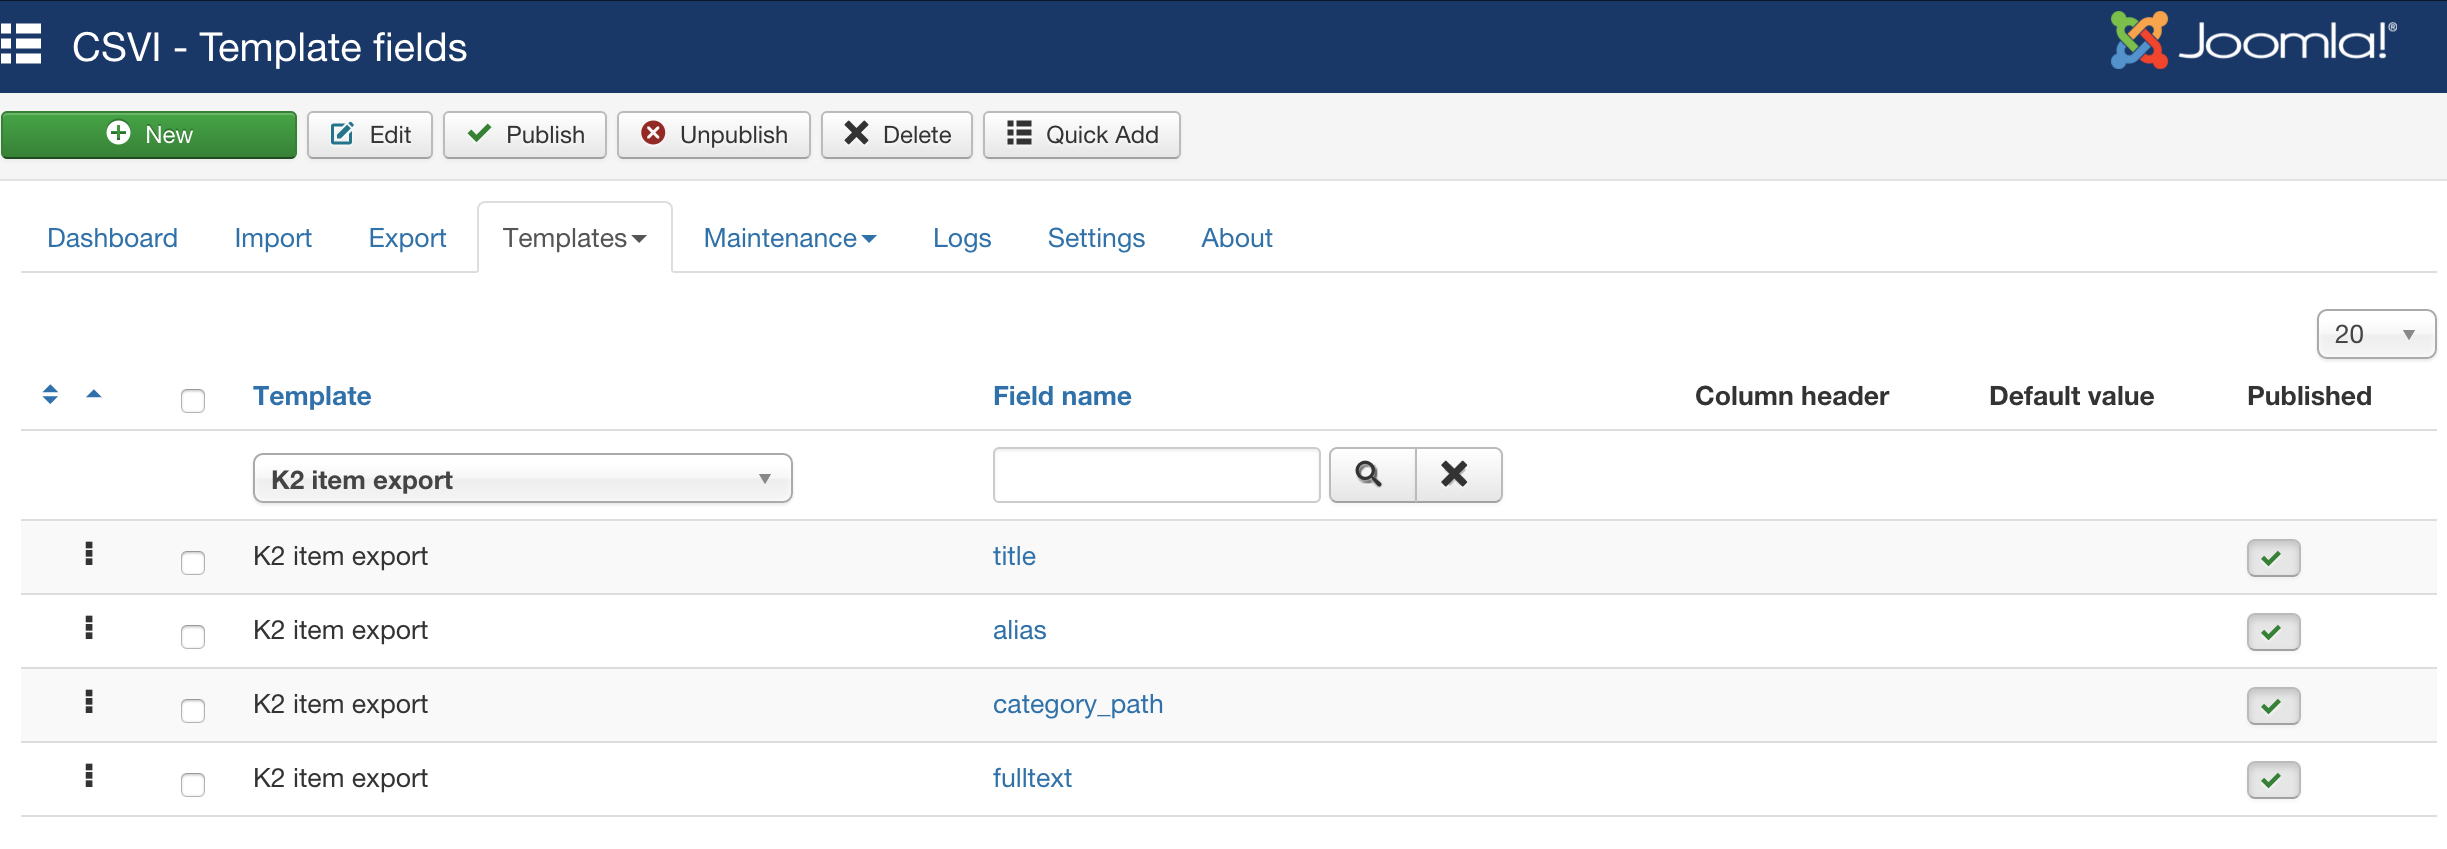Open the category_path field link

click(x=1078, y=704)
